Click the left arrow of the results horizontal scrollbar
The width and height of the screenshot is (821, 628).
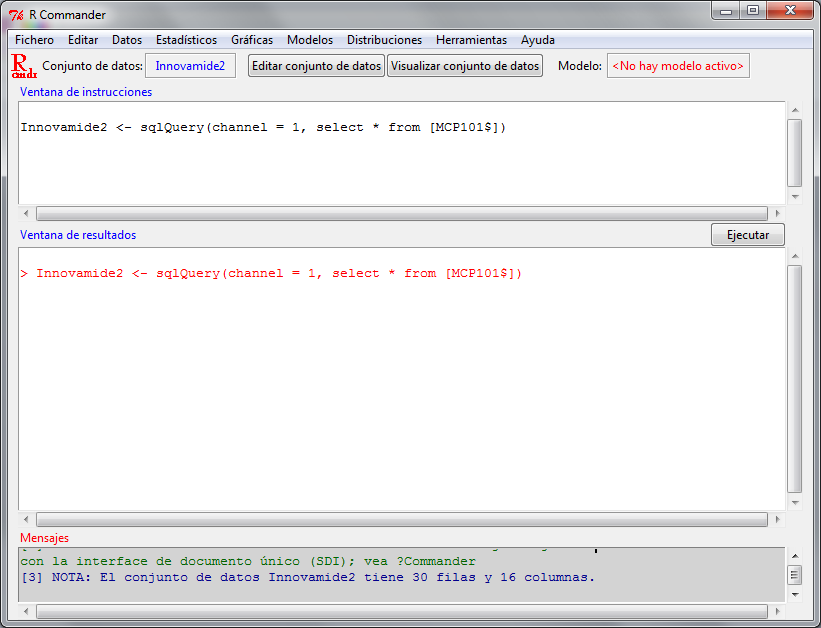pos(27,520)
